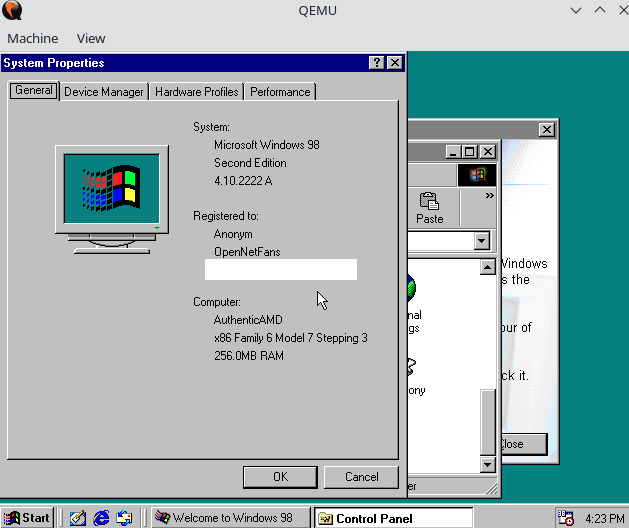Maximize the Control Panel window
629x528 pixels.
pyautogui.click(x=469, y=152)
